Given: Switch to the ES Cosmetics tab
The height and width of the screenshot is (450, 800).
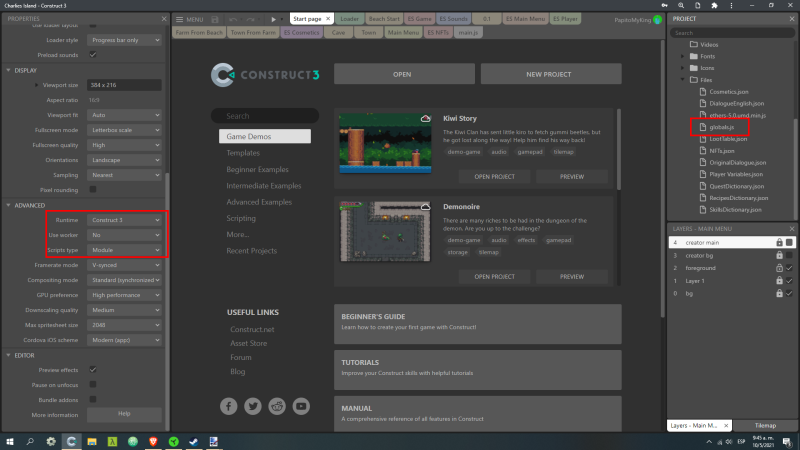Looking at the screenshot, I should click(302, 32).
